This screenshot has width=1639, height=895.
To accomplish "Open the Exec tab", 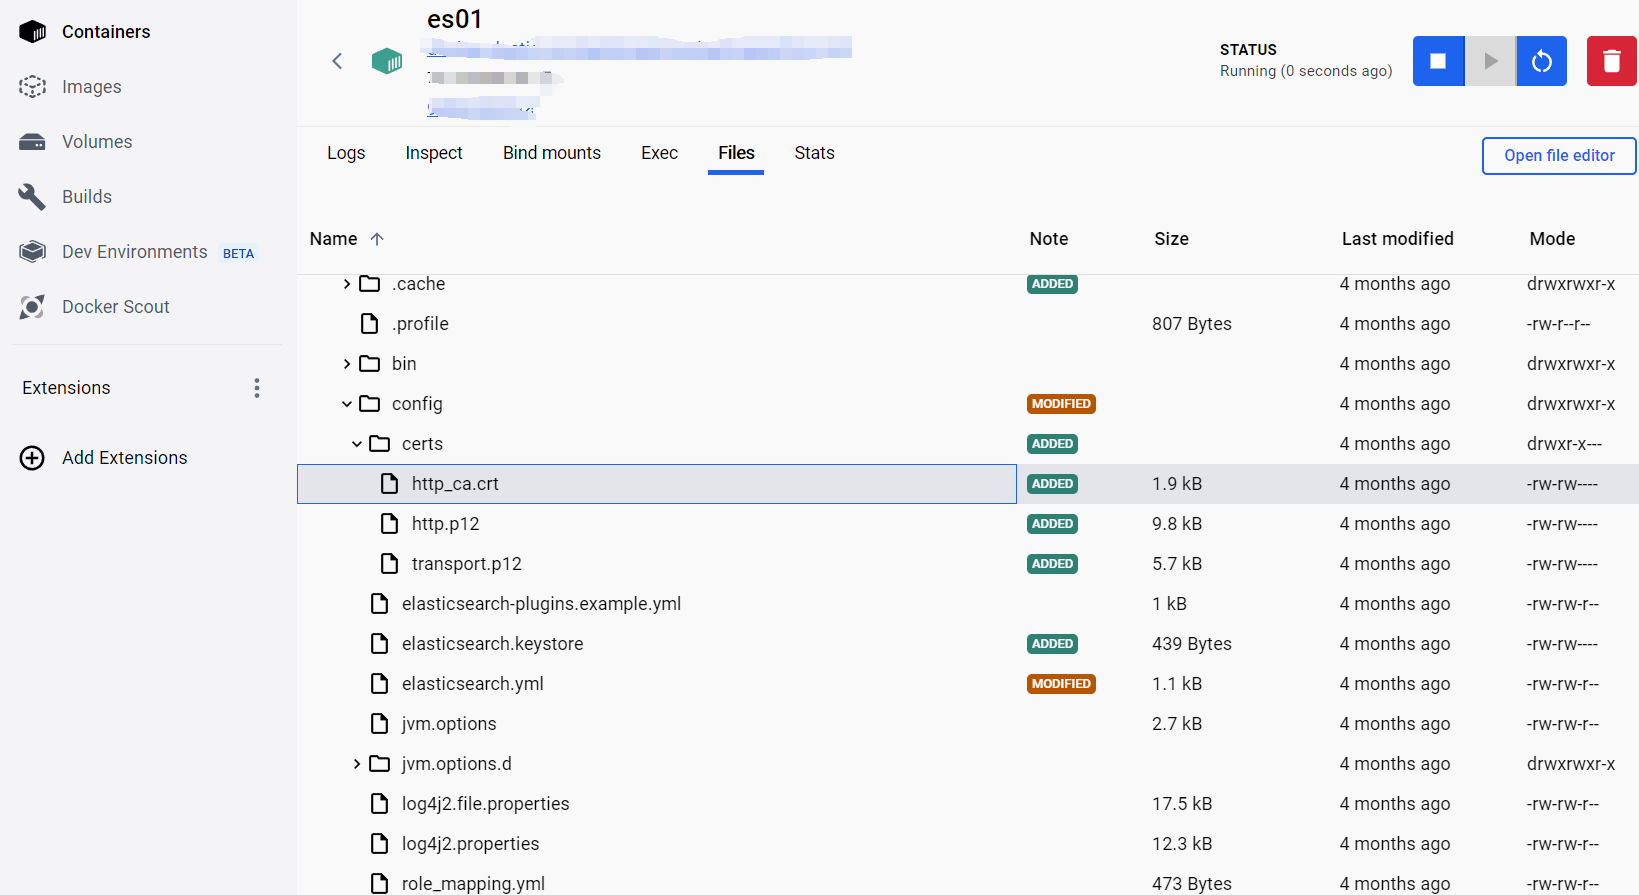I will click(660, 153).
